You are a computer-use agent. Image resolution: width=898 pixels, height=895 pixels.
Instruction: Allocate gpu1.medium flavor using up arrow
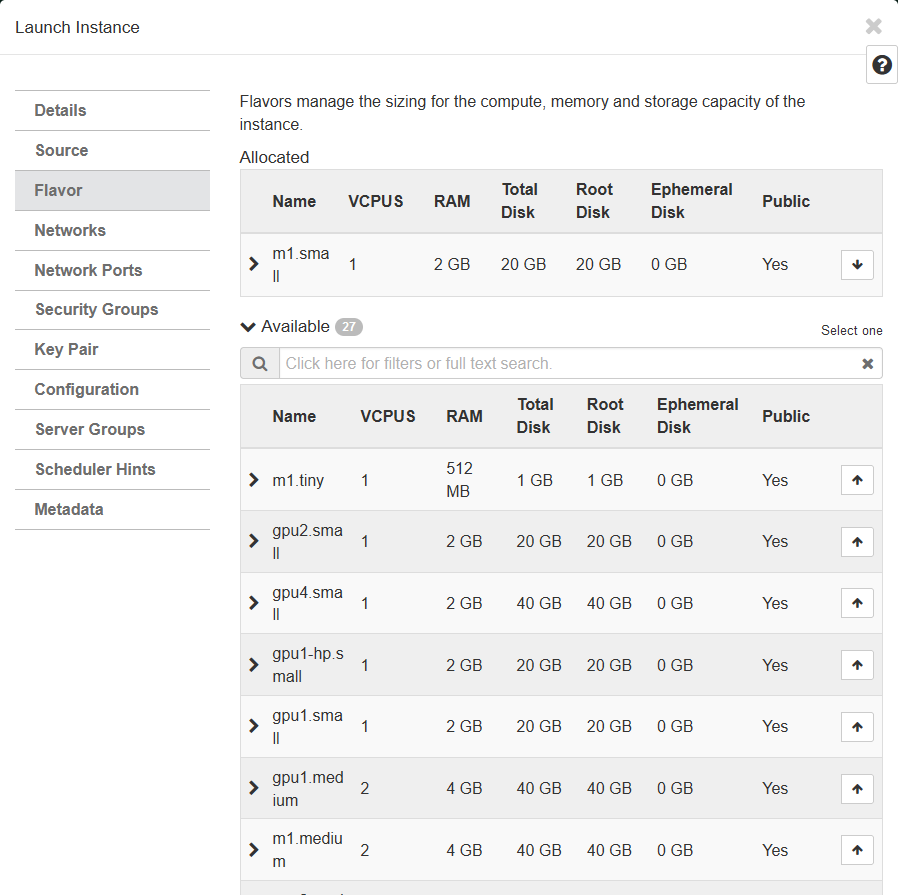click(x=857, y=789)
